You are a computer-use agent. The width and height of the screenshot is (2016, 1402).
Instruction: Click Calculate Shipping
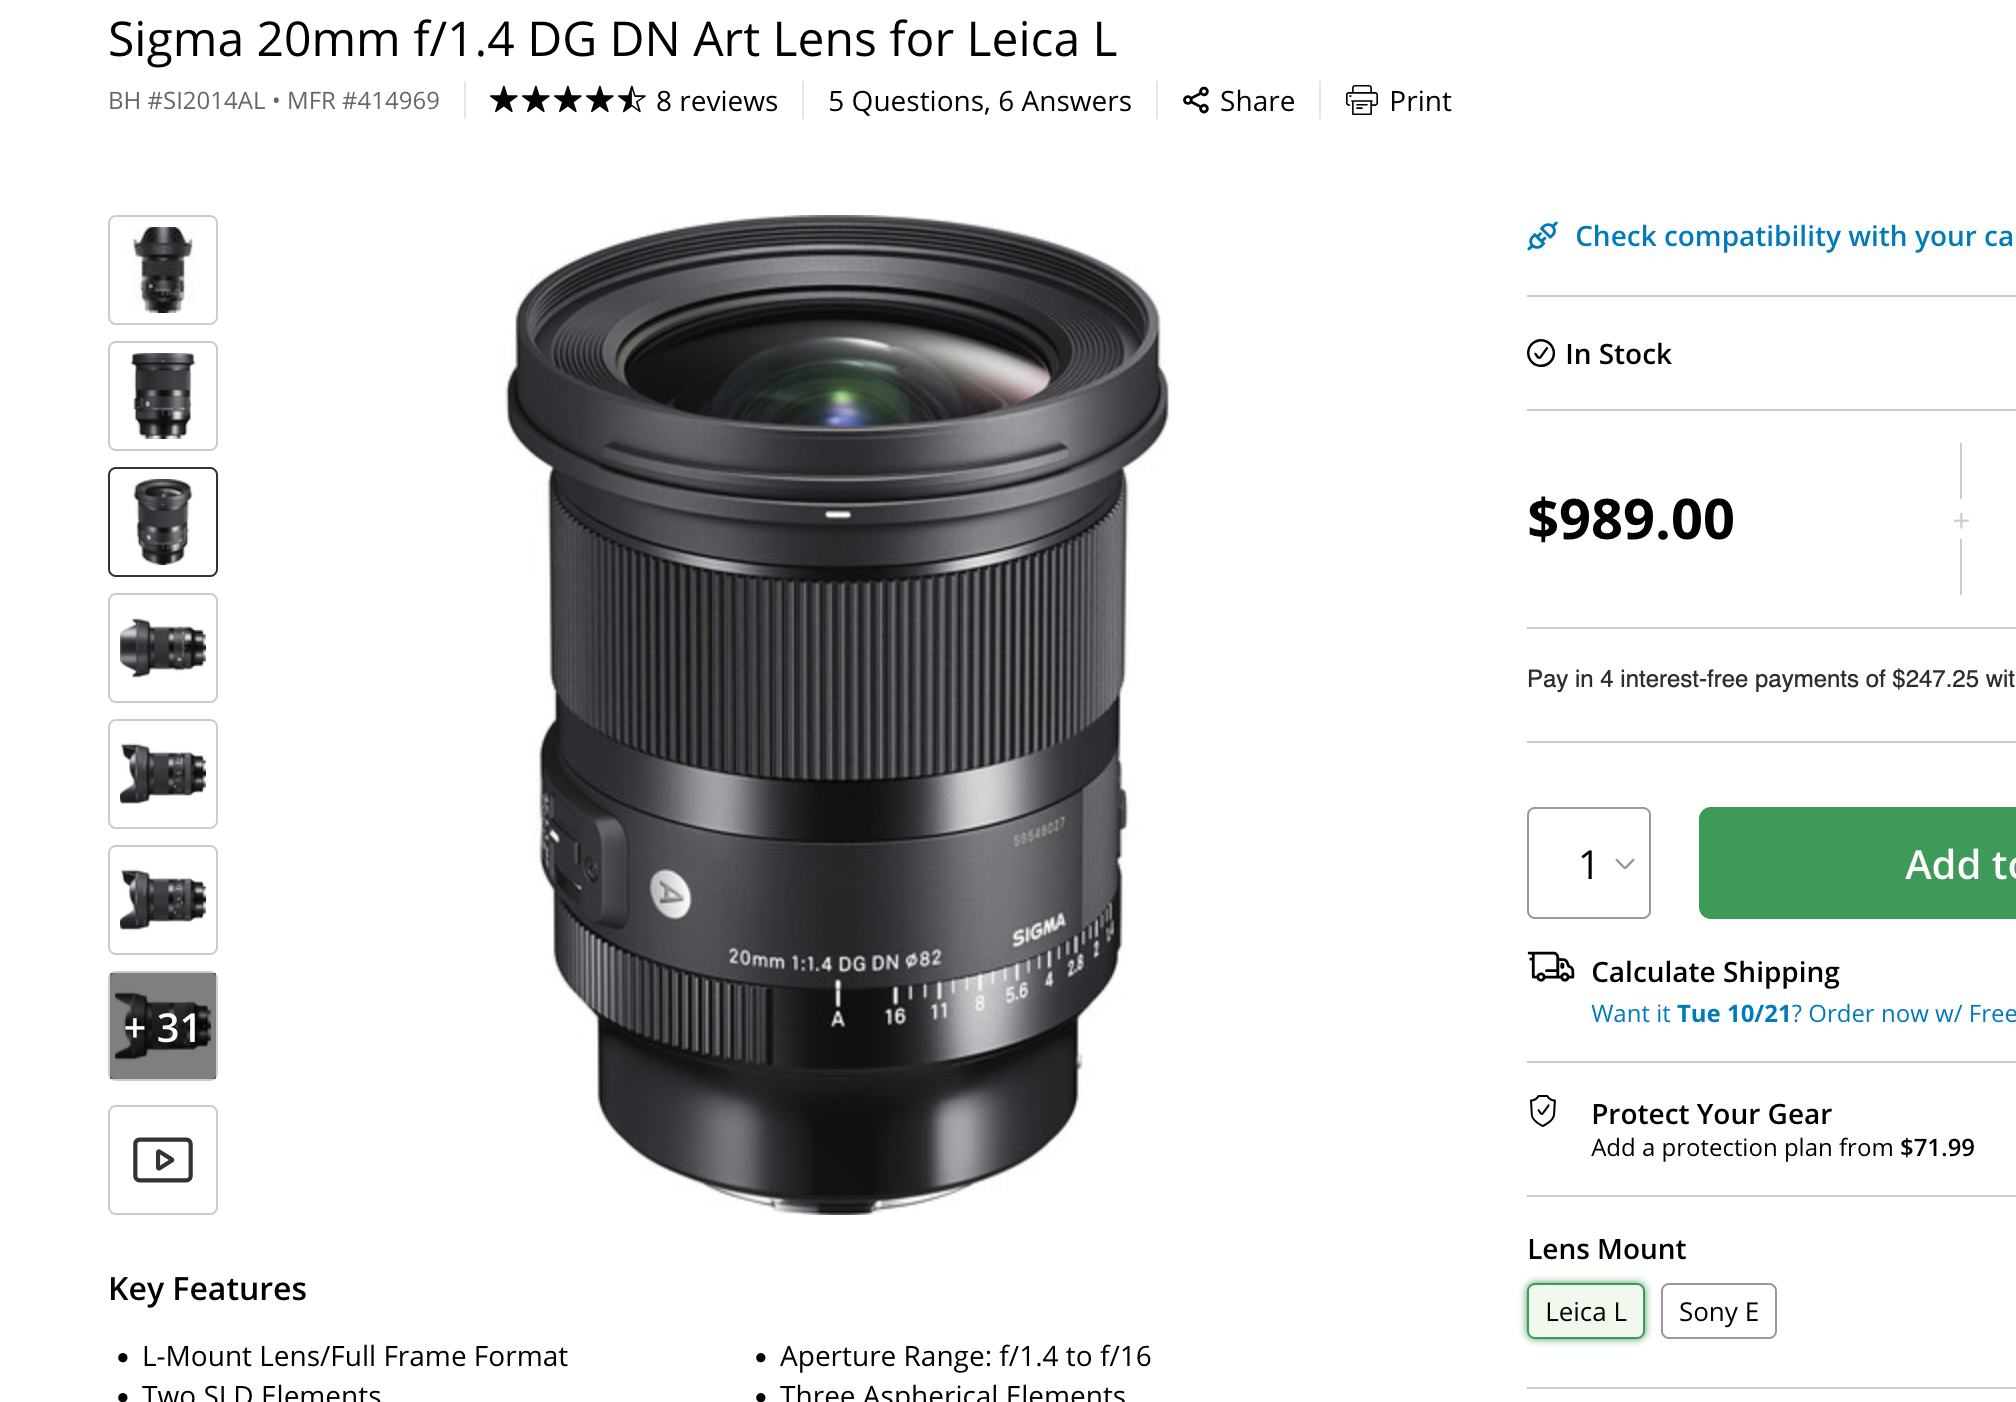click(1715, 972)
